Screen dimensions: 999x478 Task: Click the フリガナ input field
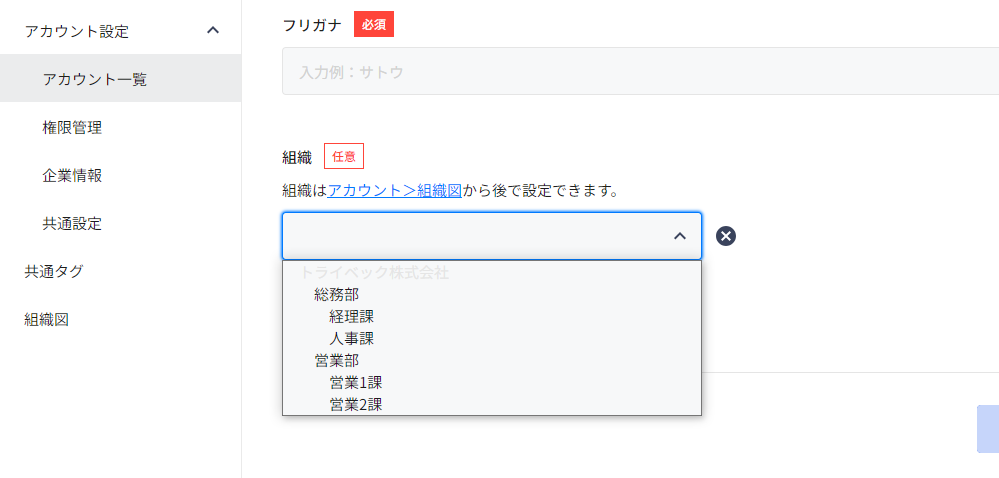point(640,72)
